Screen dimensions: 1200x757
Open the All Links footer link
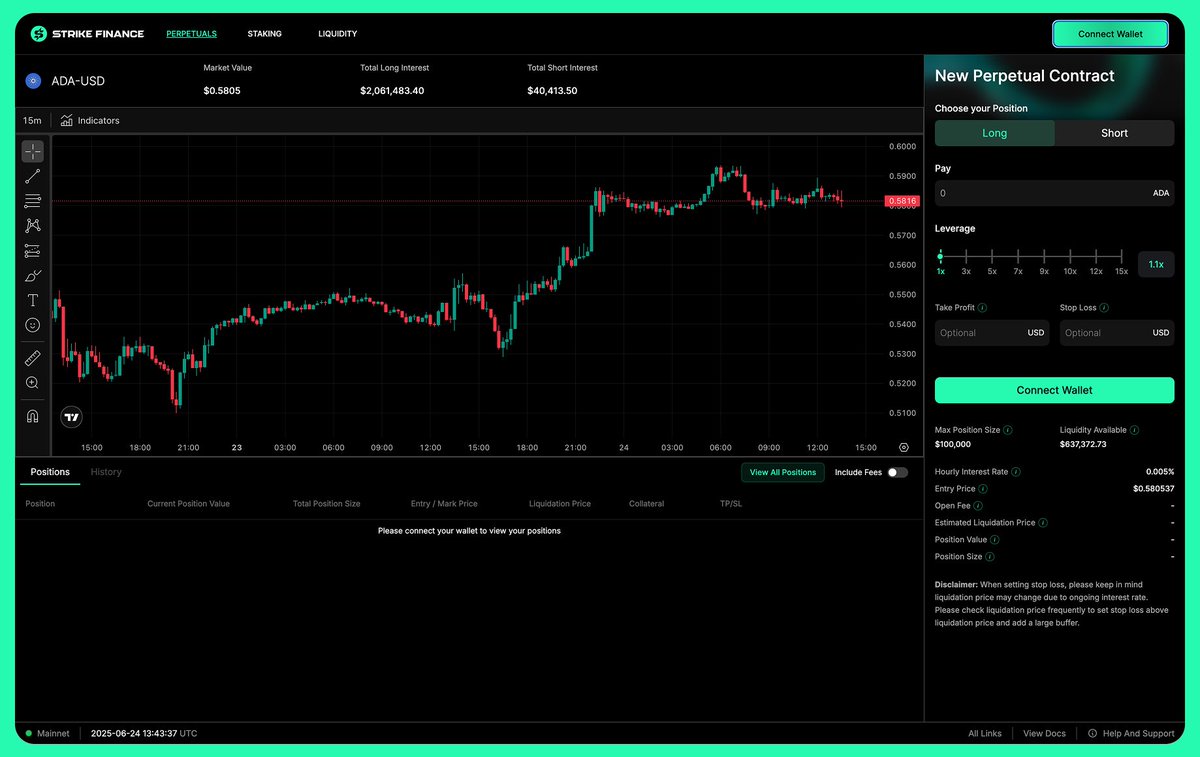pos(985,733)
